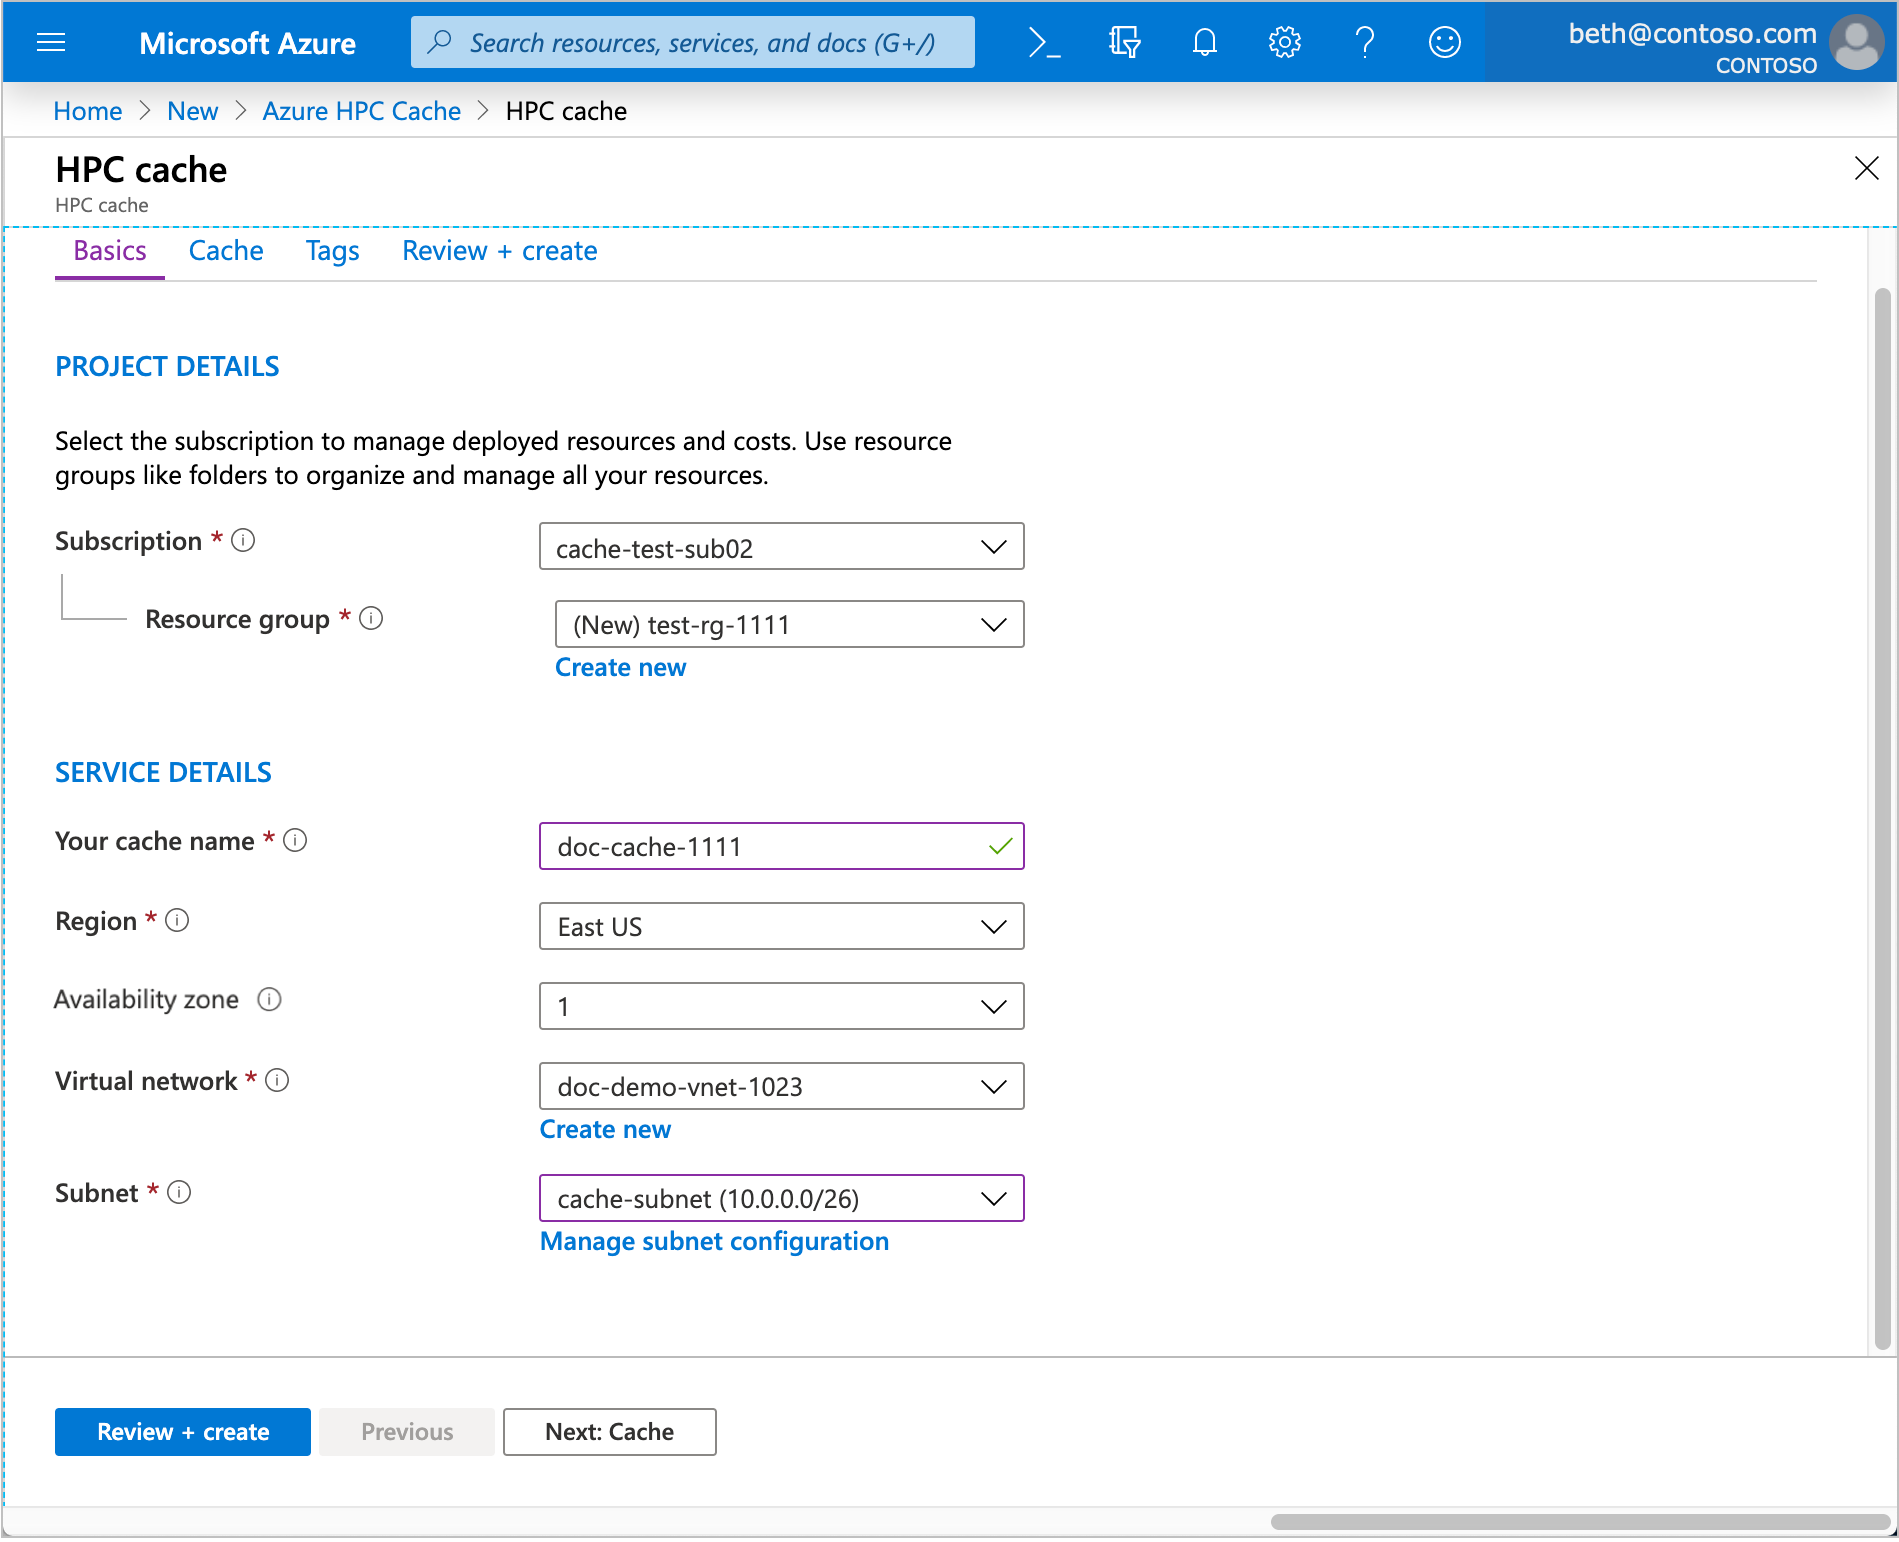Open the beth@contoso.com account avatar
1899x1542 pixels.
(x=1857, y=42)
